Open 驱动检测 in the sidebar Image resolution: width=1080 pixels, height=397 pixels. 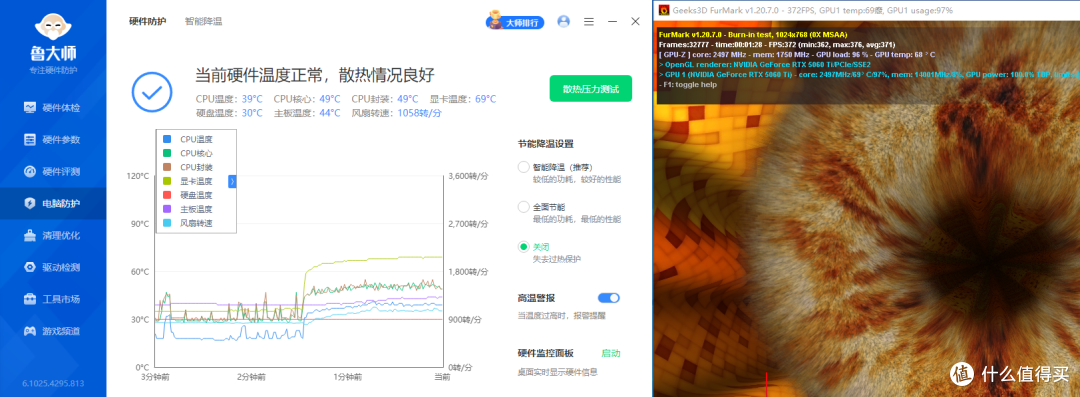pyautogui.click(x=53, y=267)
